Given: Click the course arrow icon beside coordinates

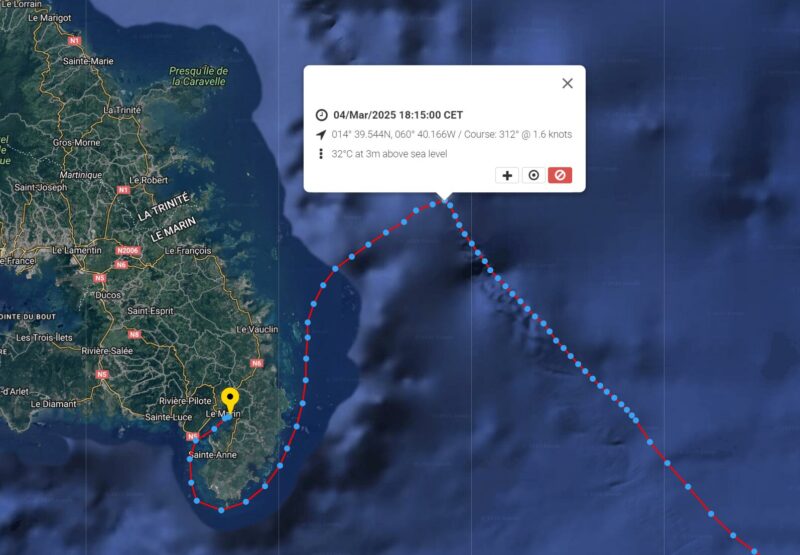Looking at the screenshot, I should [x=321, y=135].
